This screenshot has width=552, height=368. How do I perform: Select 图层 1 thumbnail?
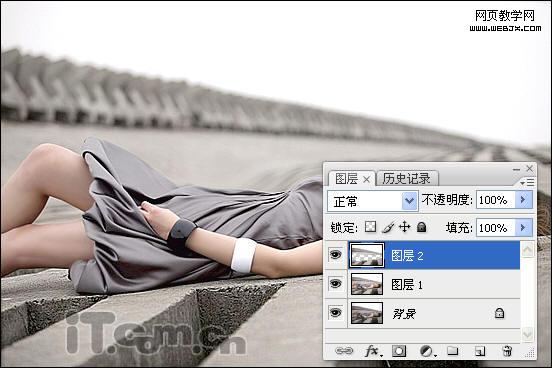pyautogui.click(x=366, y=284)
